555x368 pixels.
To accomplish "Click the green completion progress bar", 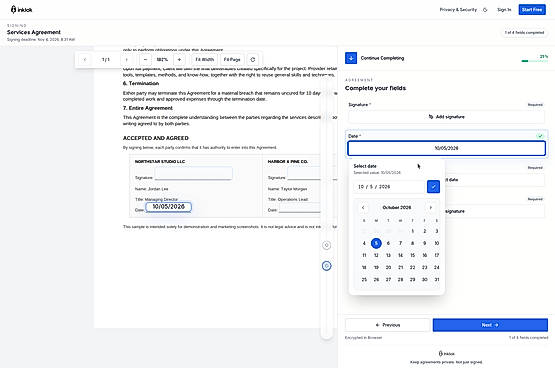I will tap(534, 61).
